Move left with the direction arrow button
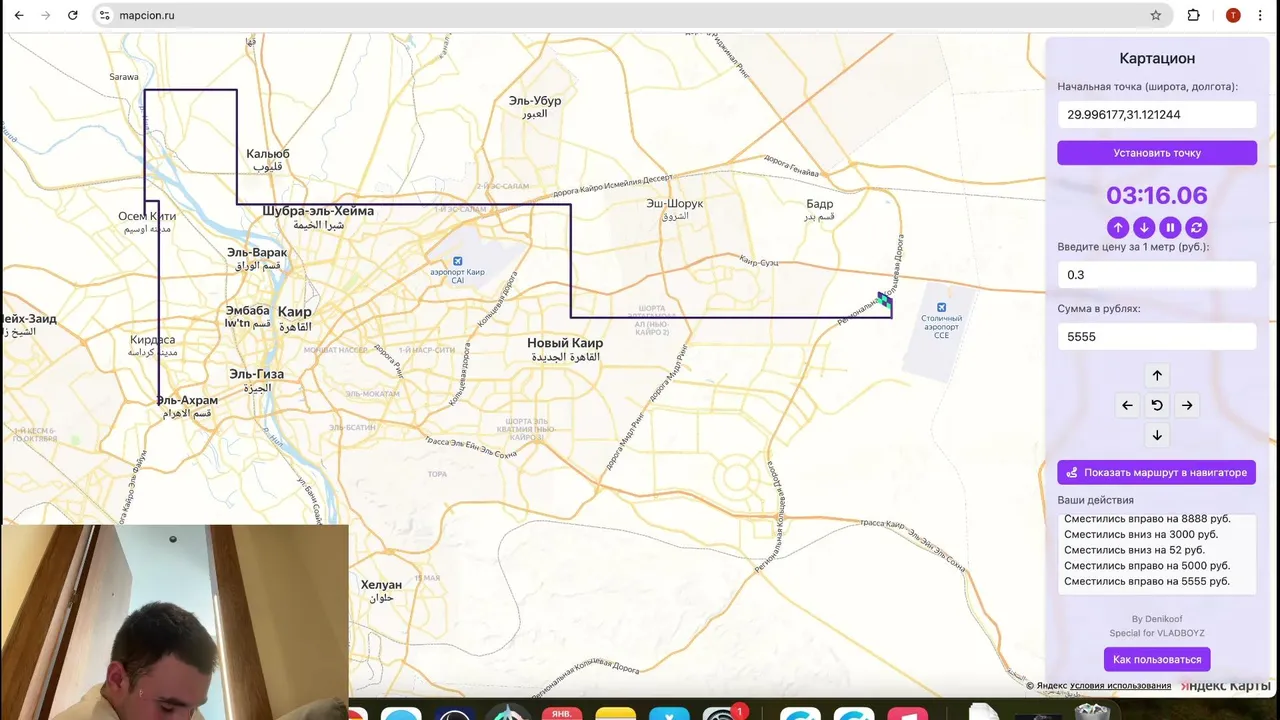 click(x=1127, y=405)
